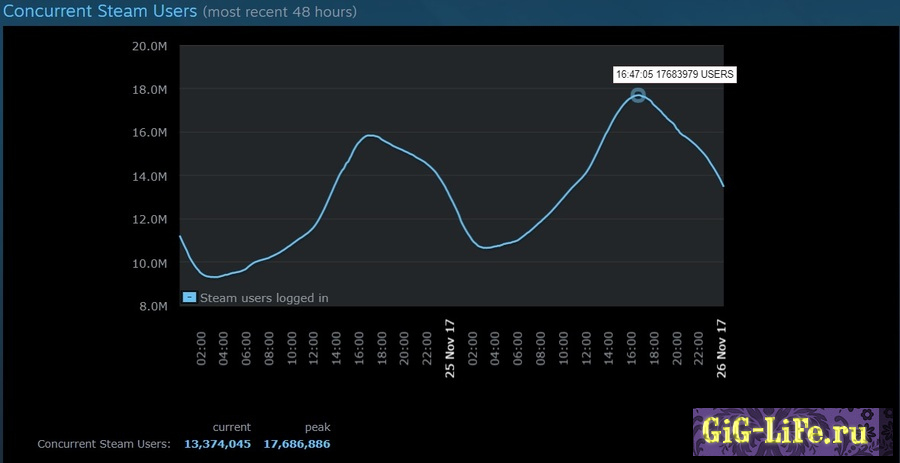Click the 'peak' column header
Image resolution: width=900 pixels, height=463 pixels.
pyautogui.click(x=317, y=427)
